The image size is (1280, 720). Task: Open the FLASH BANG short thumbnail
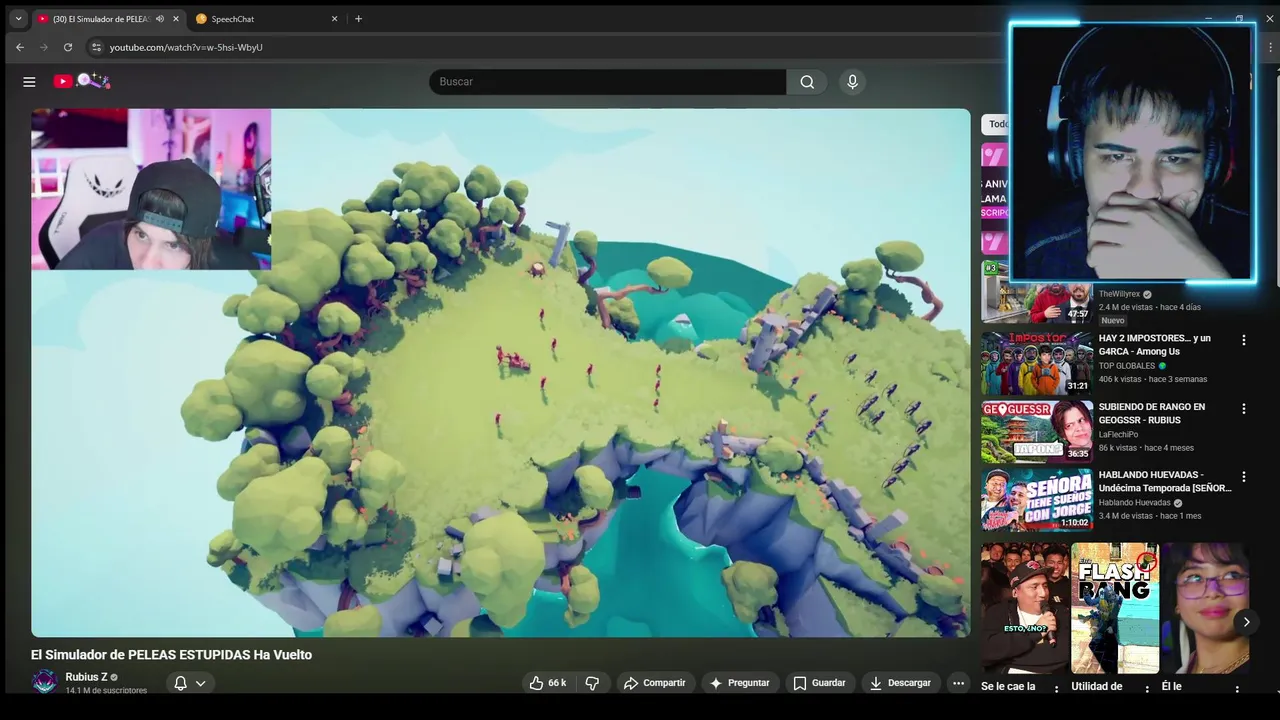click(x=1115, y=608)
